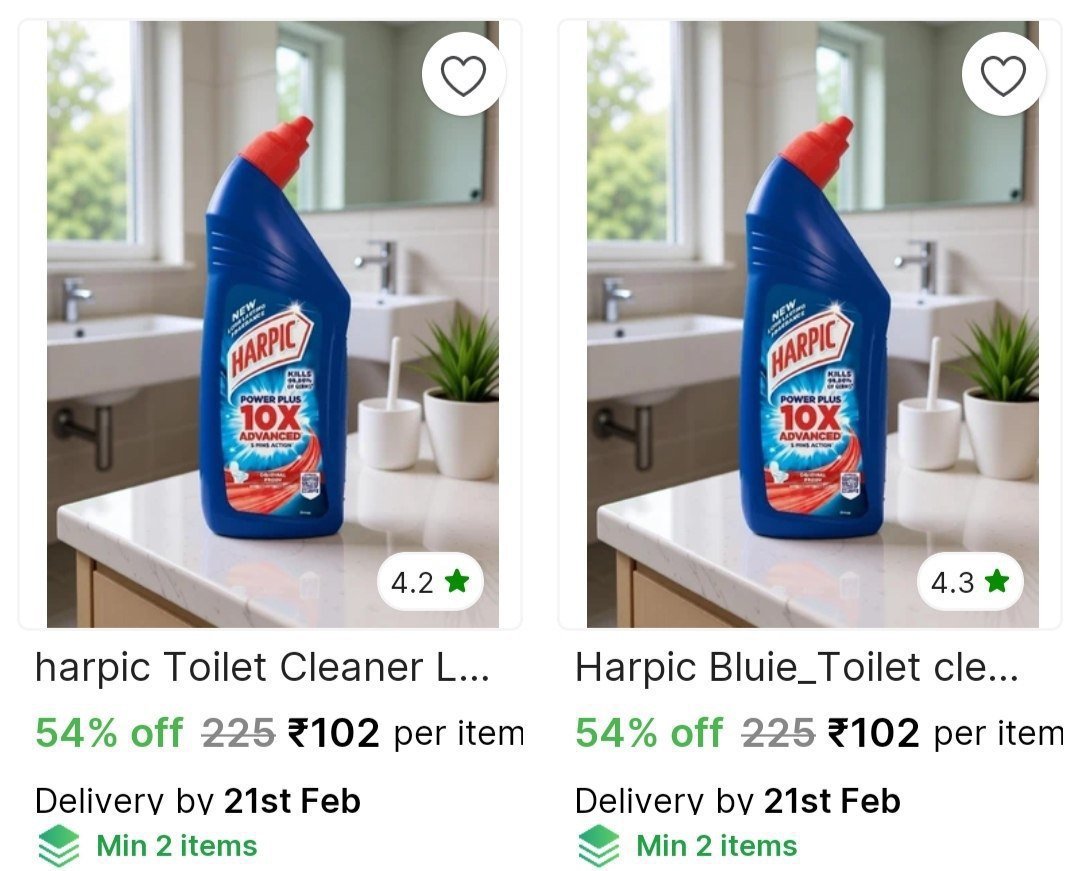Open the 4.3 star rating badge
1080x871 pixels.
tap(970, 582)
